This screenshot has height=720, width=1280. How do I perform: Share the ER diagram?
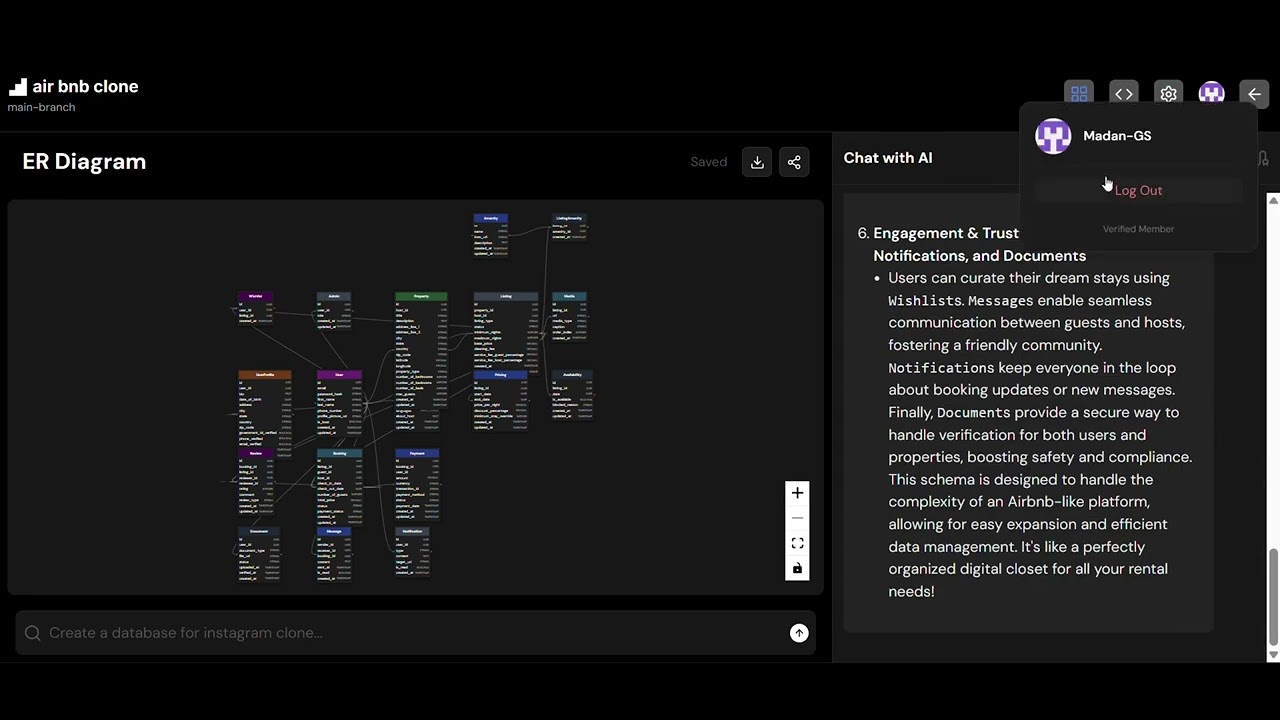794,162
